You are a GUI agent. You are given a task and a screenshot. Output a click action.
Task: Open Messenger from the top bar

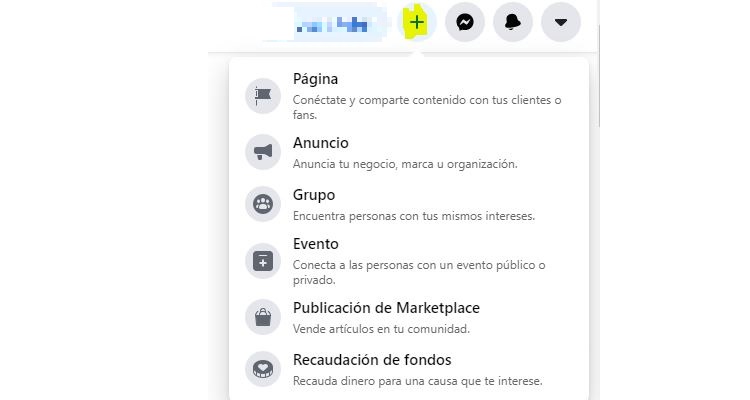tap(465, 22)
